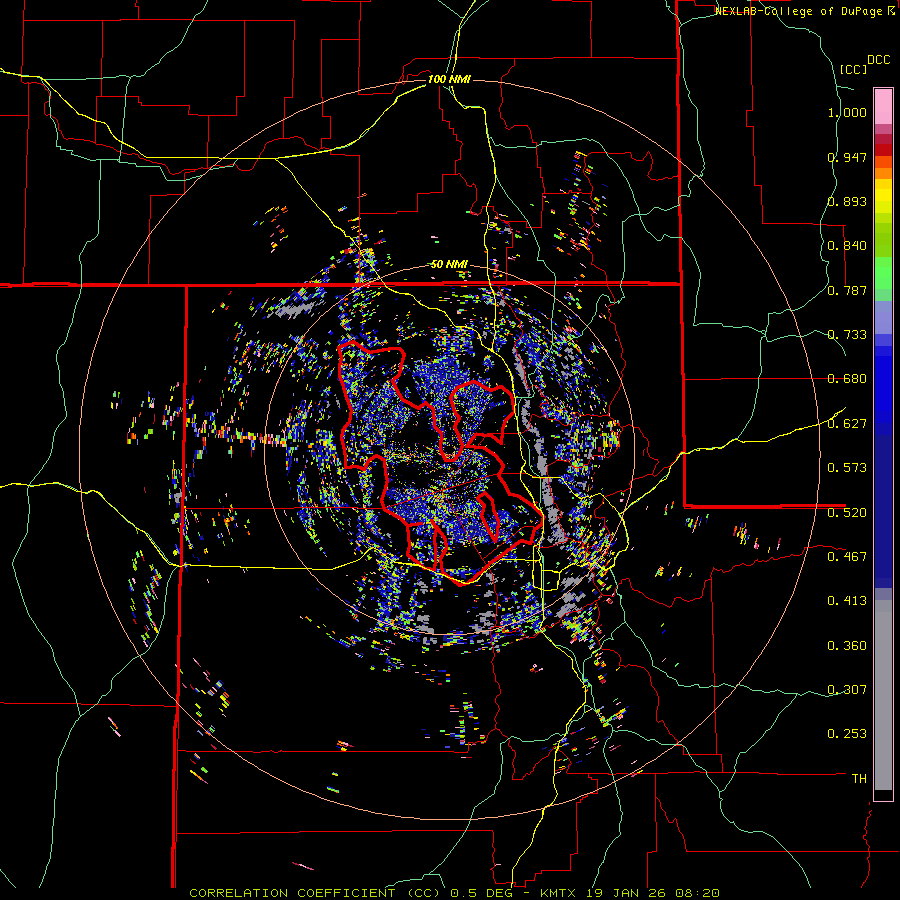Select the 0.413 scale value
Screen dimensions: 900x900
click(847, 601)
